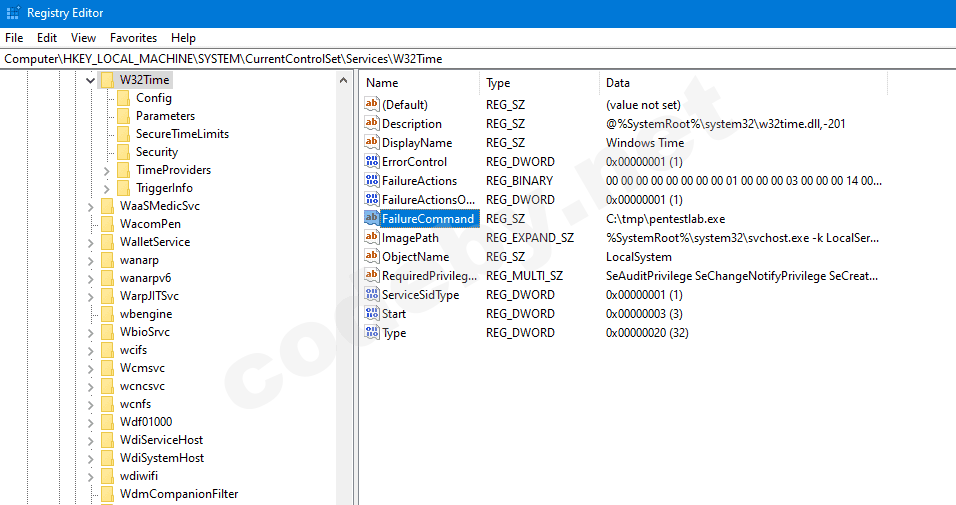Open the Edit menu
This screenshot has width=956, height=505.
pos(47,38)
